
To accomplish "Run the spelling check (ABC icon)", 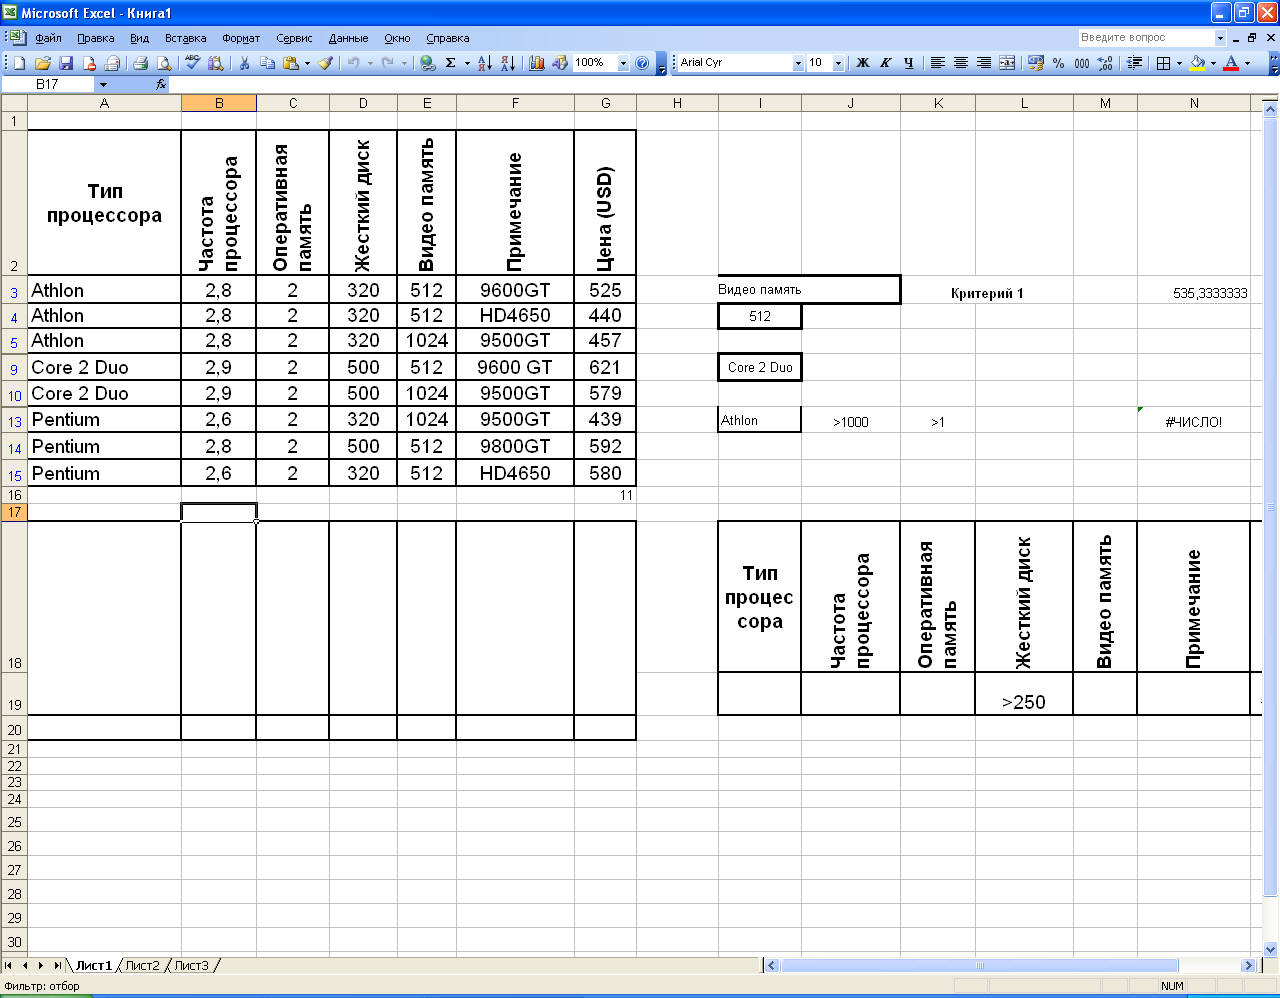I will click(x=192, y=63).
